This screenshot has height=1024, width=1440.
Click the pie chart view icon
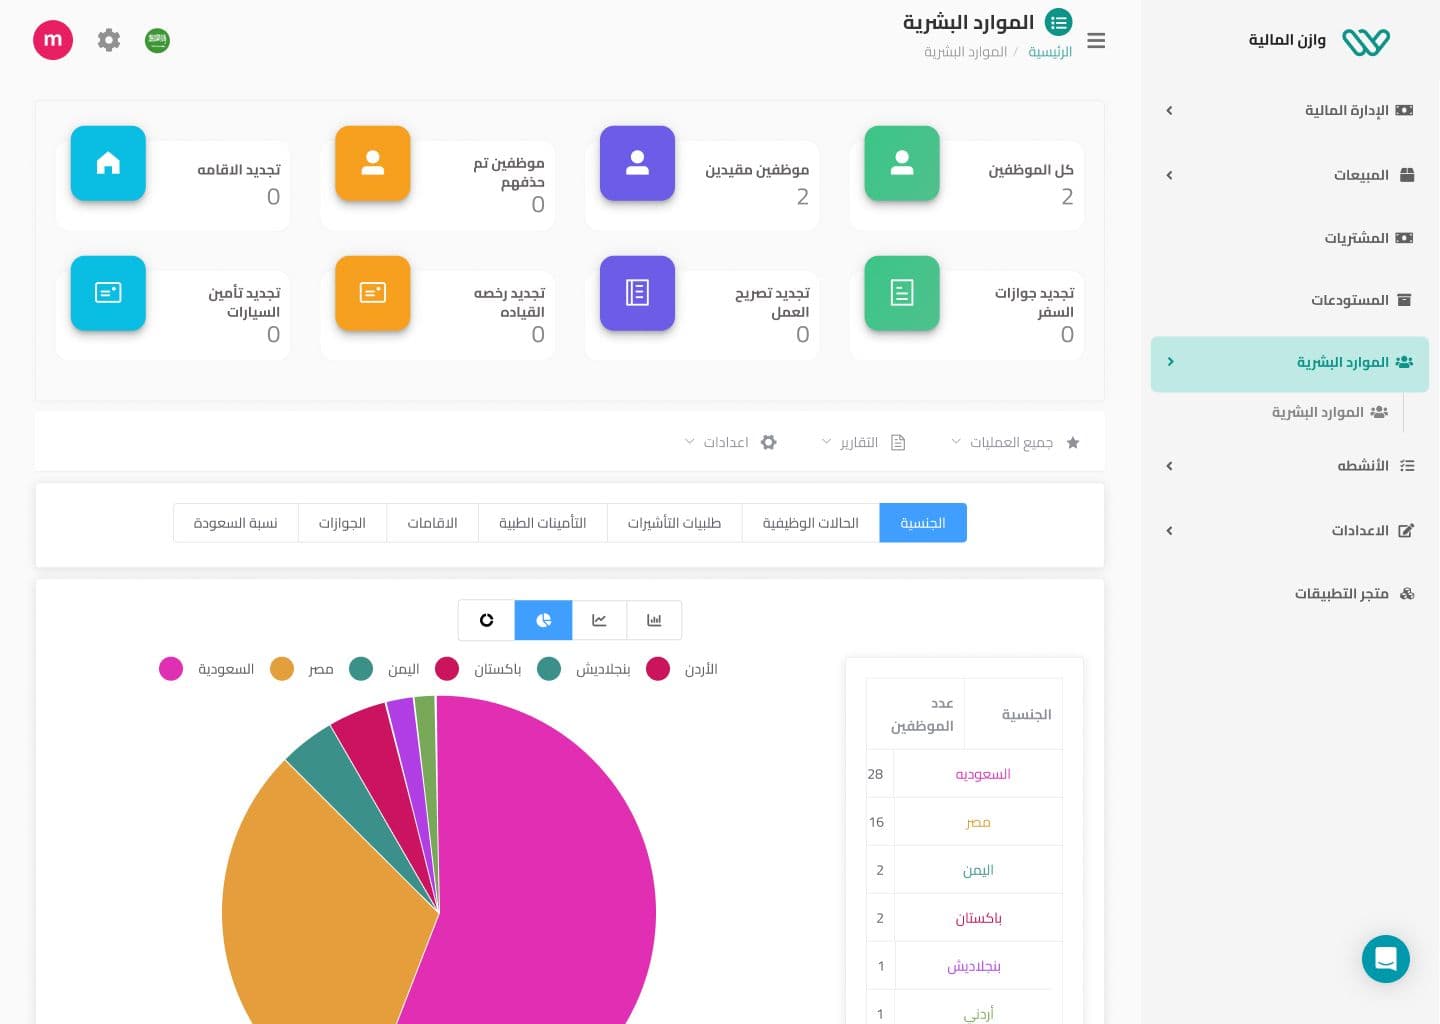tap(543, 620)
